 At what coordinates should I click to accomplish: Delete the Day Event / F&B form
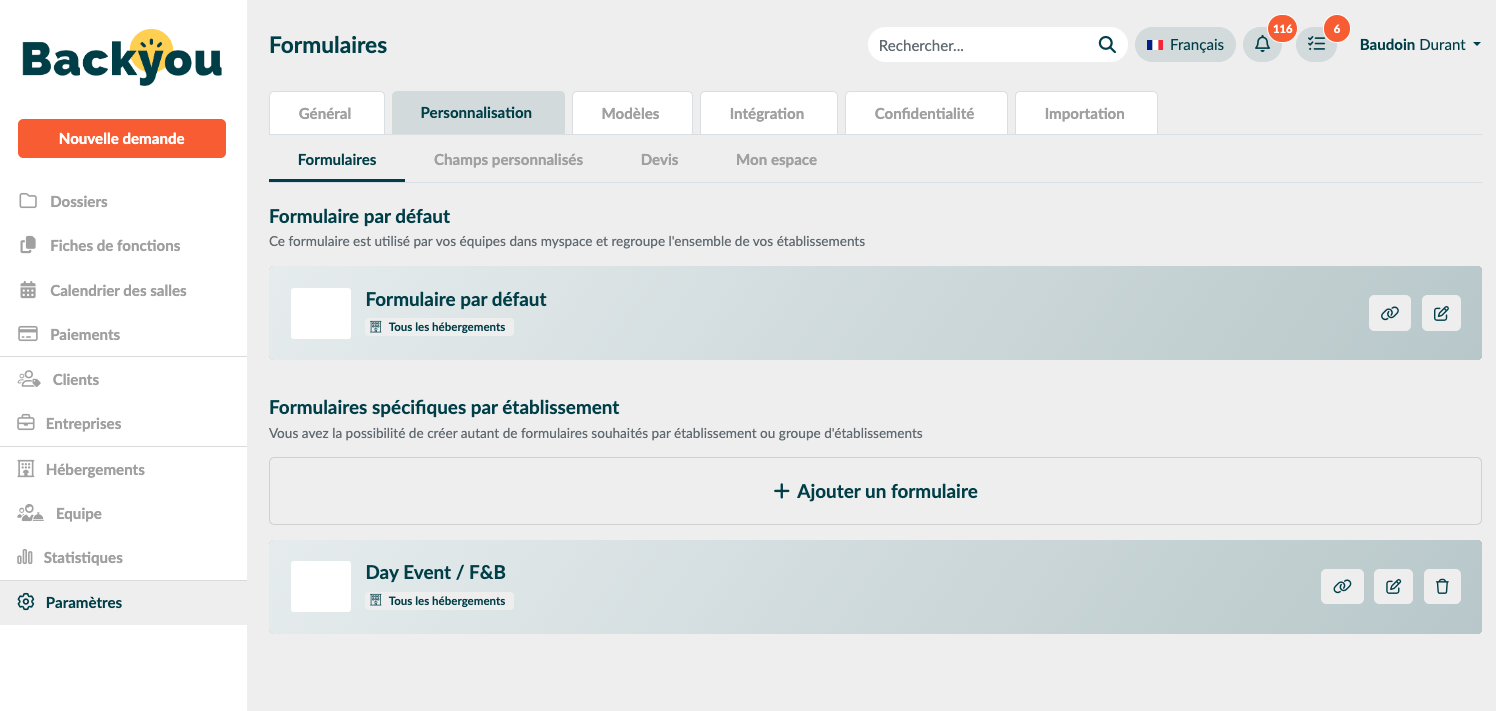[1442, 586]
